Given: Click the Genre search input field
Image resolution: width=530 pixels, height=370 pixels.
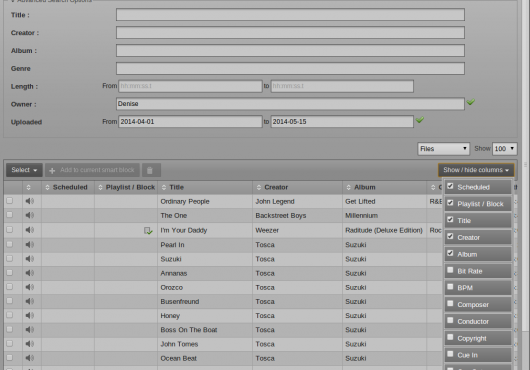Looking at the screenshot, I should [290, 68].
